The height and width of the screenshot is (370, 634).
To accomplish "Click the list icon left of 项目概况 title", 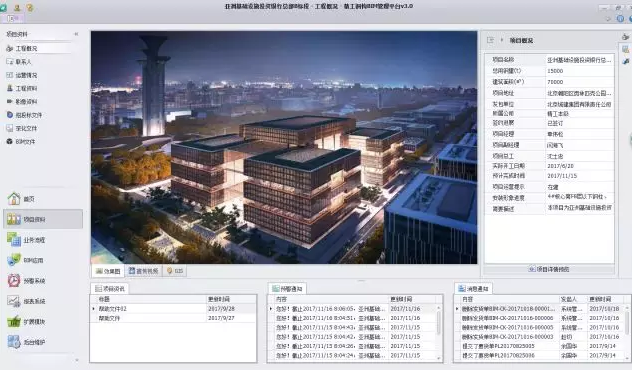I will click(490, 40).
